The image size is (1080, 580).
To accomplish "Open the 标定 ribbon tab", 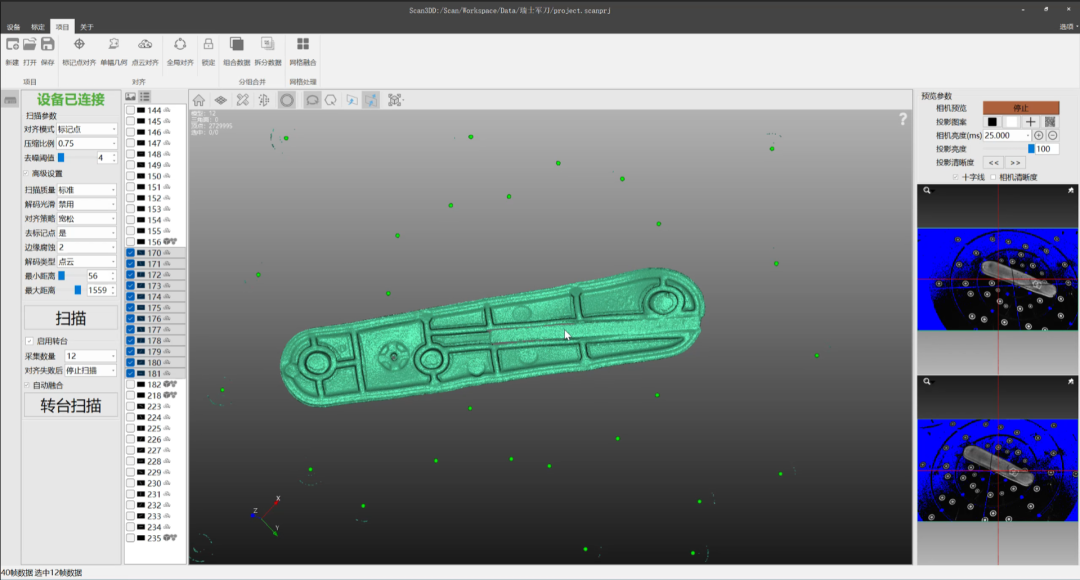I will click(x=38, y=27).
